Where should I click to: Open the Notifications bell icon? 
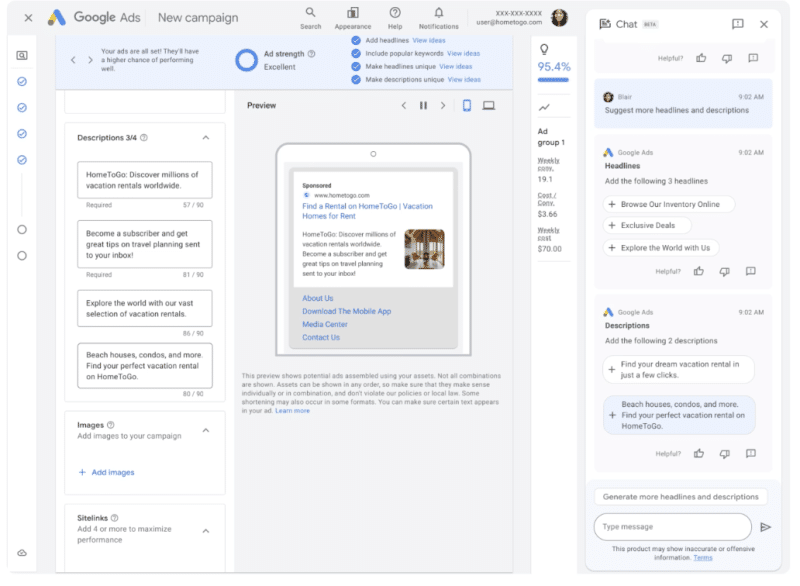(x=439, y=12)
